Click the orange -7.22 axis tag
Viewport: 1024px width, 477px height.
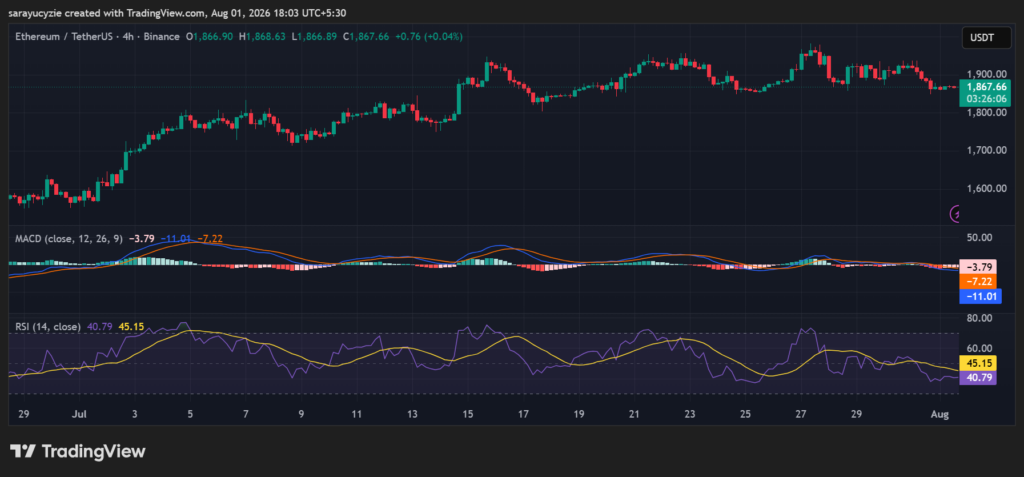pyautogui.click(x=977, y=282)
